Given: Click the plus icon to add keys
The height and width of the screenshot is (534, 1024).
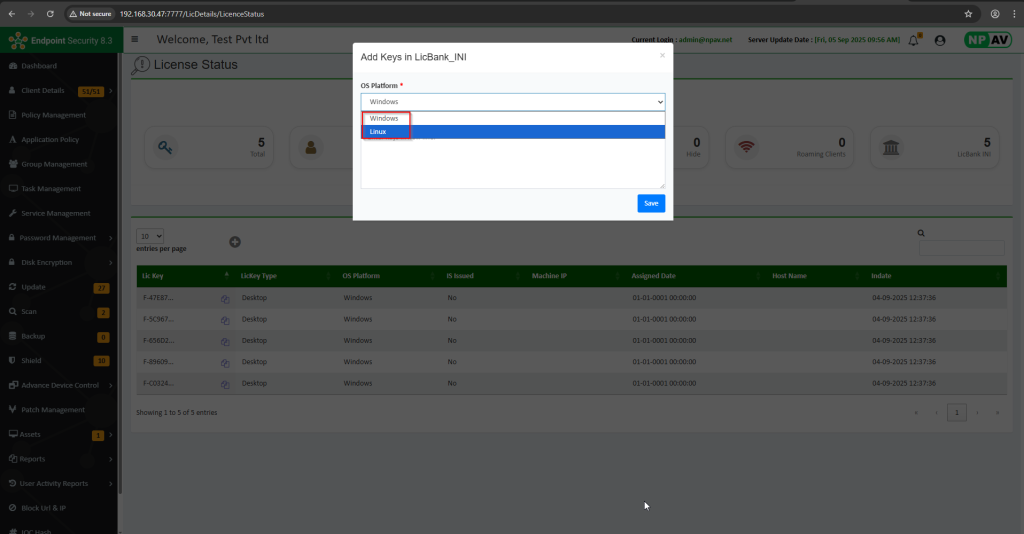Looking at the screenshot, I should (235, 242).
